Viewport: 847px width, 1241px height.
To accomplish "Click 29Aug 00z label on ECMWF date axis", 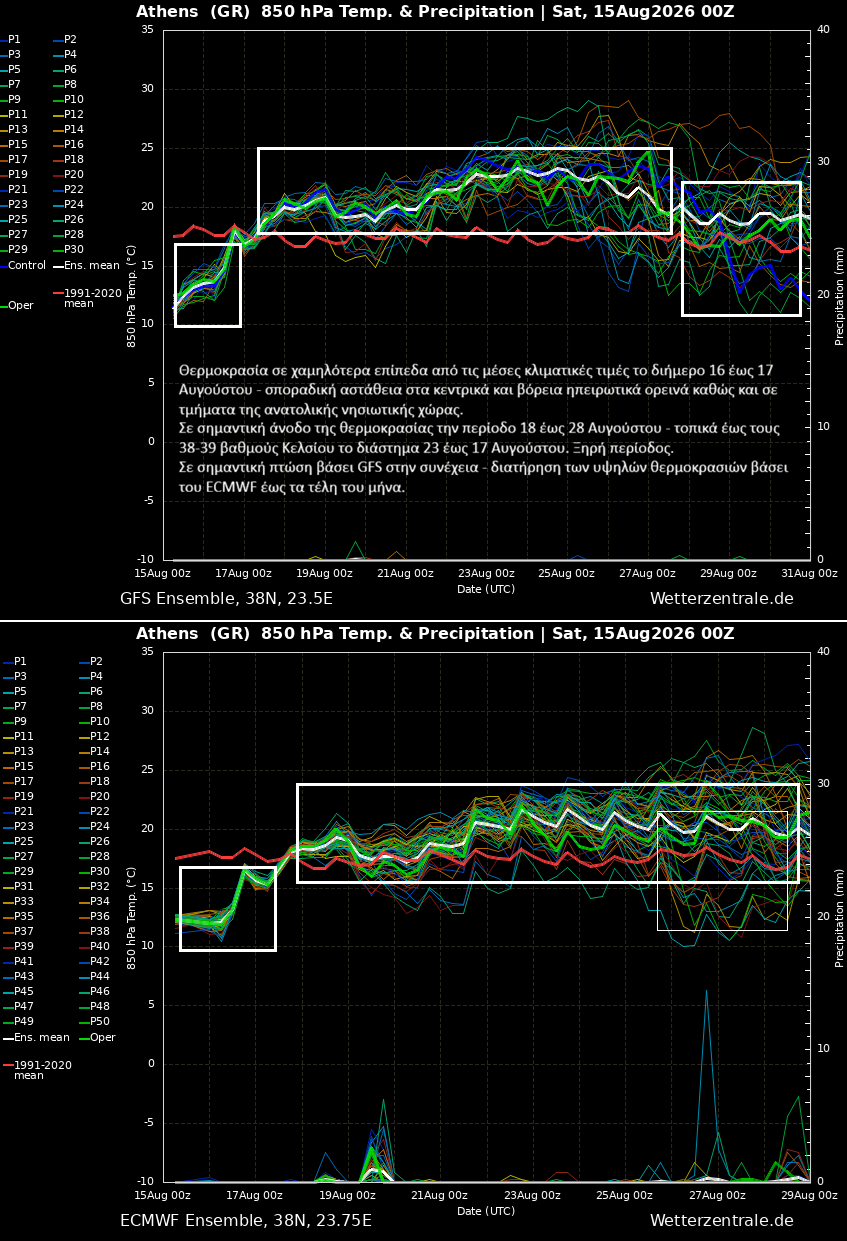I will (809, 1195).
